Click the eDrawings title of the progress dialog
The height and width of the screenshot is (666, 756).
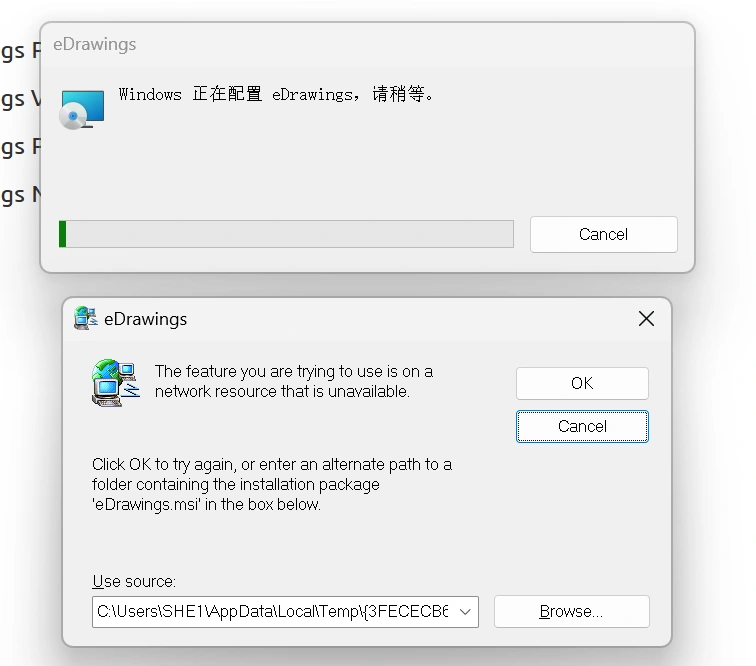pos(94,44)
